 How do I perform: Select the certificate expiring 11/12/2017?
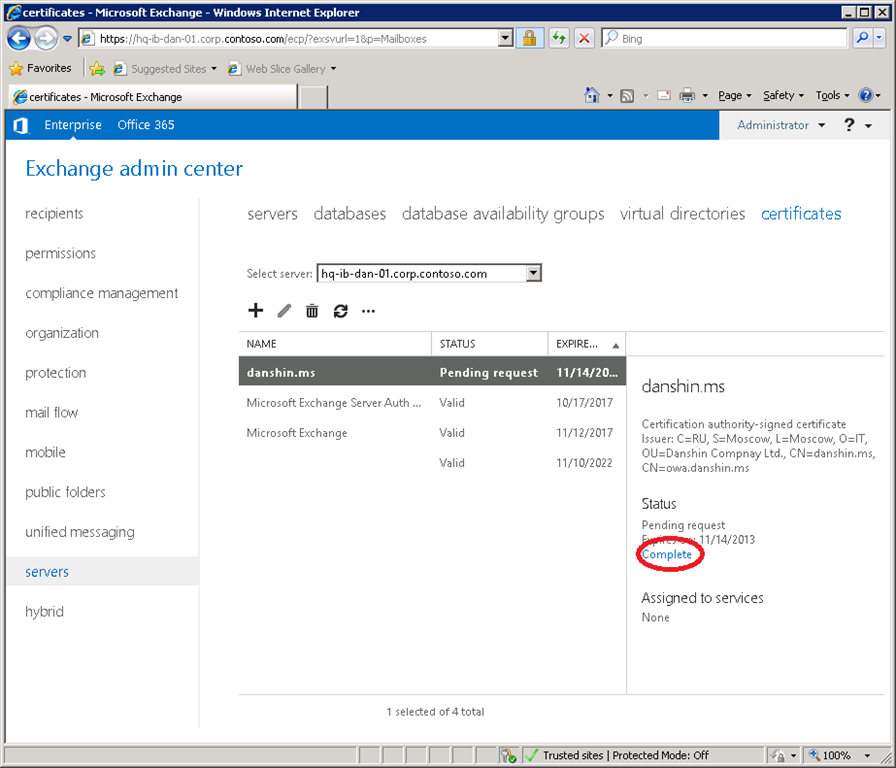[x=433, y=433]
